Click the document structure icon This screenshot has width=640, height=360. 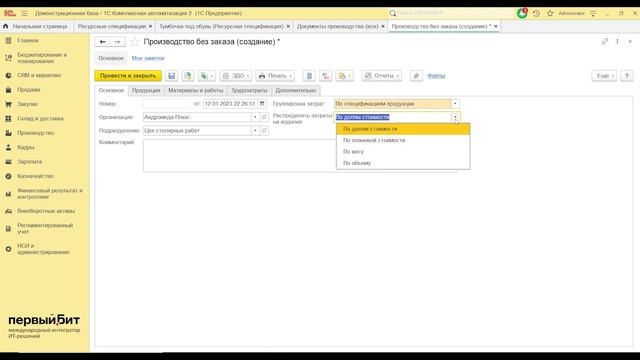[x=309, y=76]
